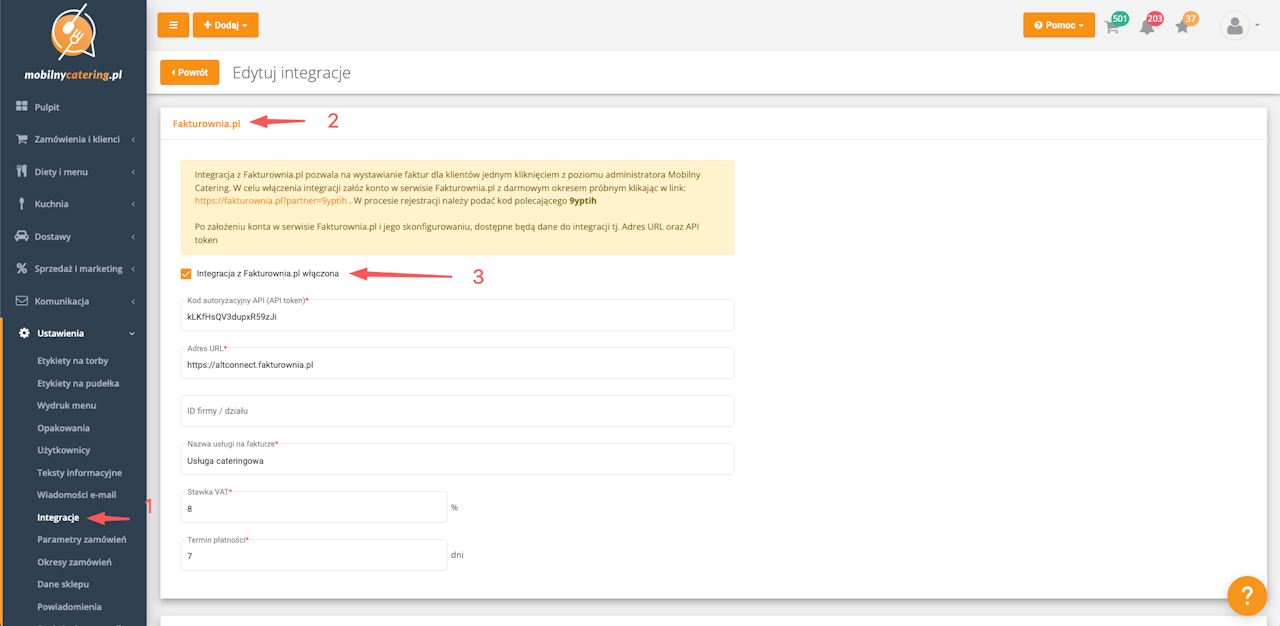Open the Pomoc dropdown menu

[x=1058, y=25]
